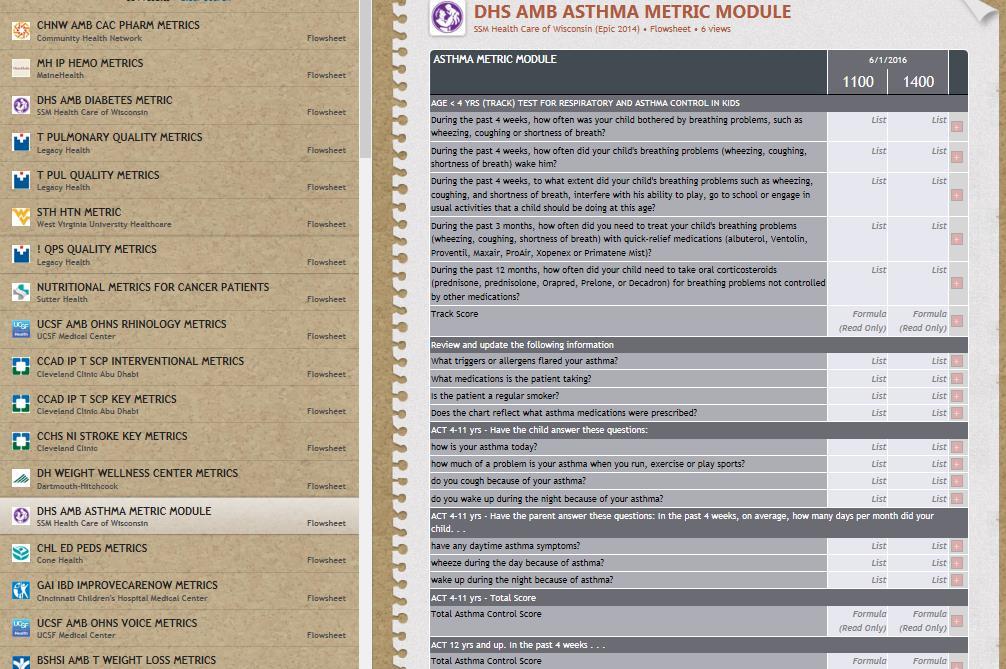Image resolution: width=1006 pixels, height=669 pixels.
Task: Open 1400 List cell for 'do you cough because of your asthma?'
Action: point(918,481)
